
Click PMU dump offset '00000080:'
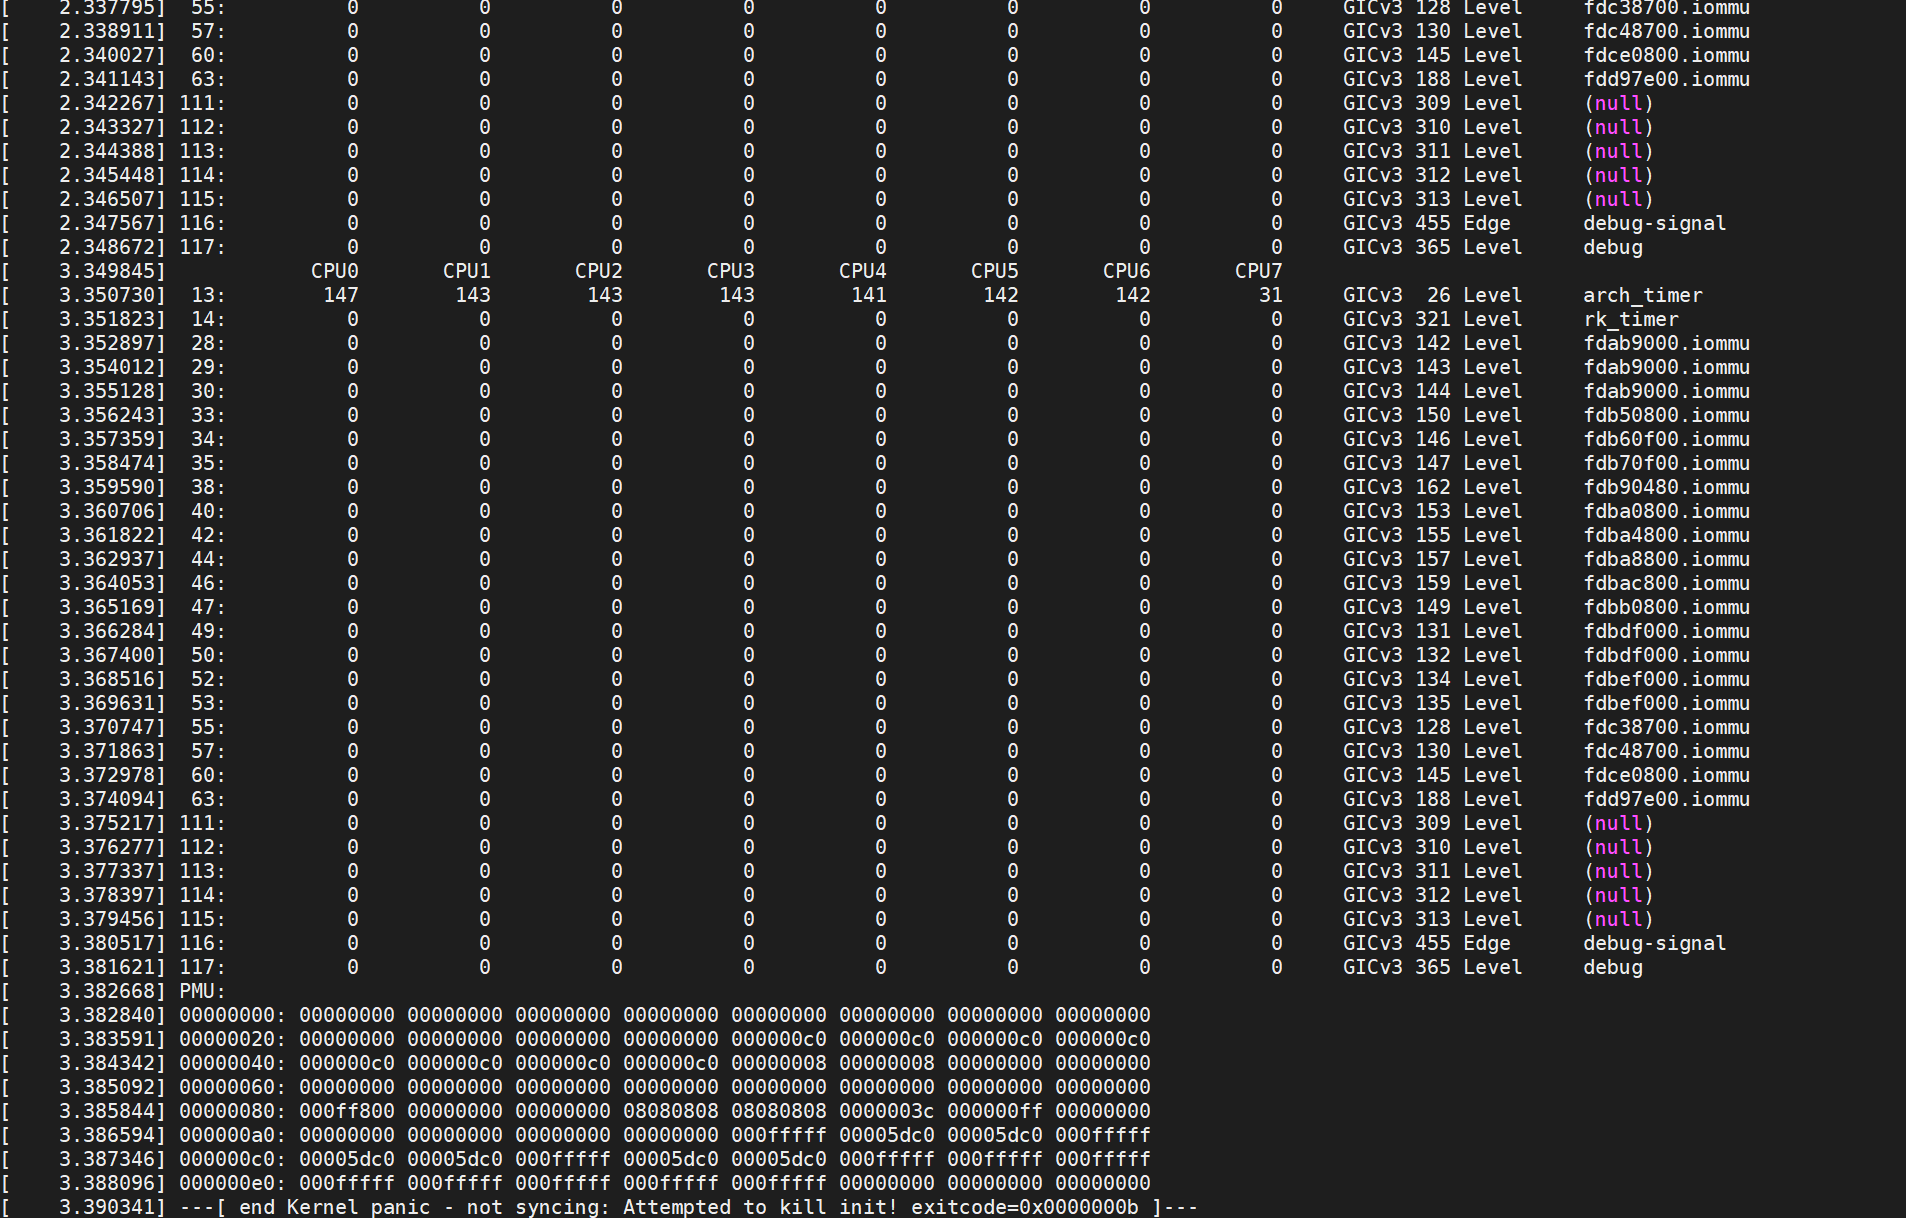232,1111
